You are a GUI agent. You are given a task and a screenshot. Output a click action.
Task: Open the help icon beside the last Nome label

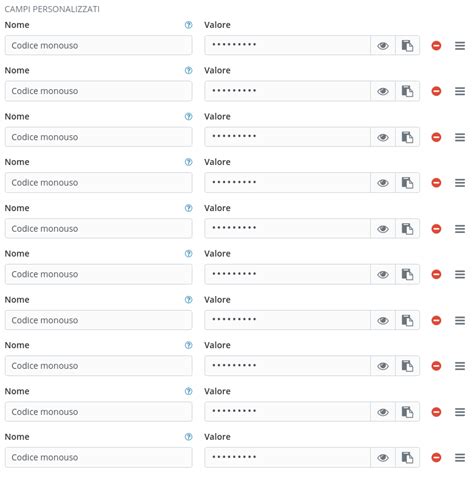click(189, 438)
